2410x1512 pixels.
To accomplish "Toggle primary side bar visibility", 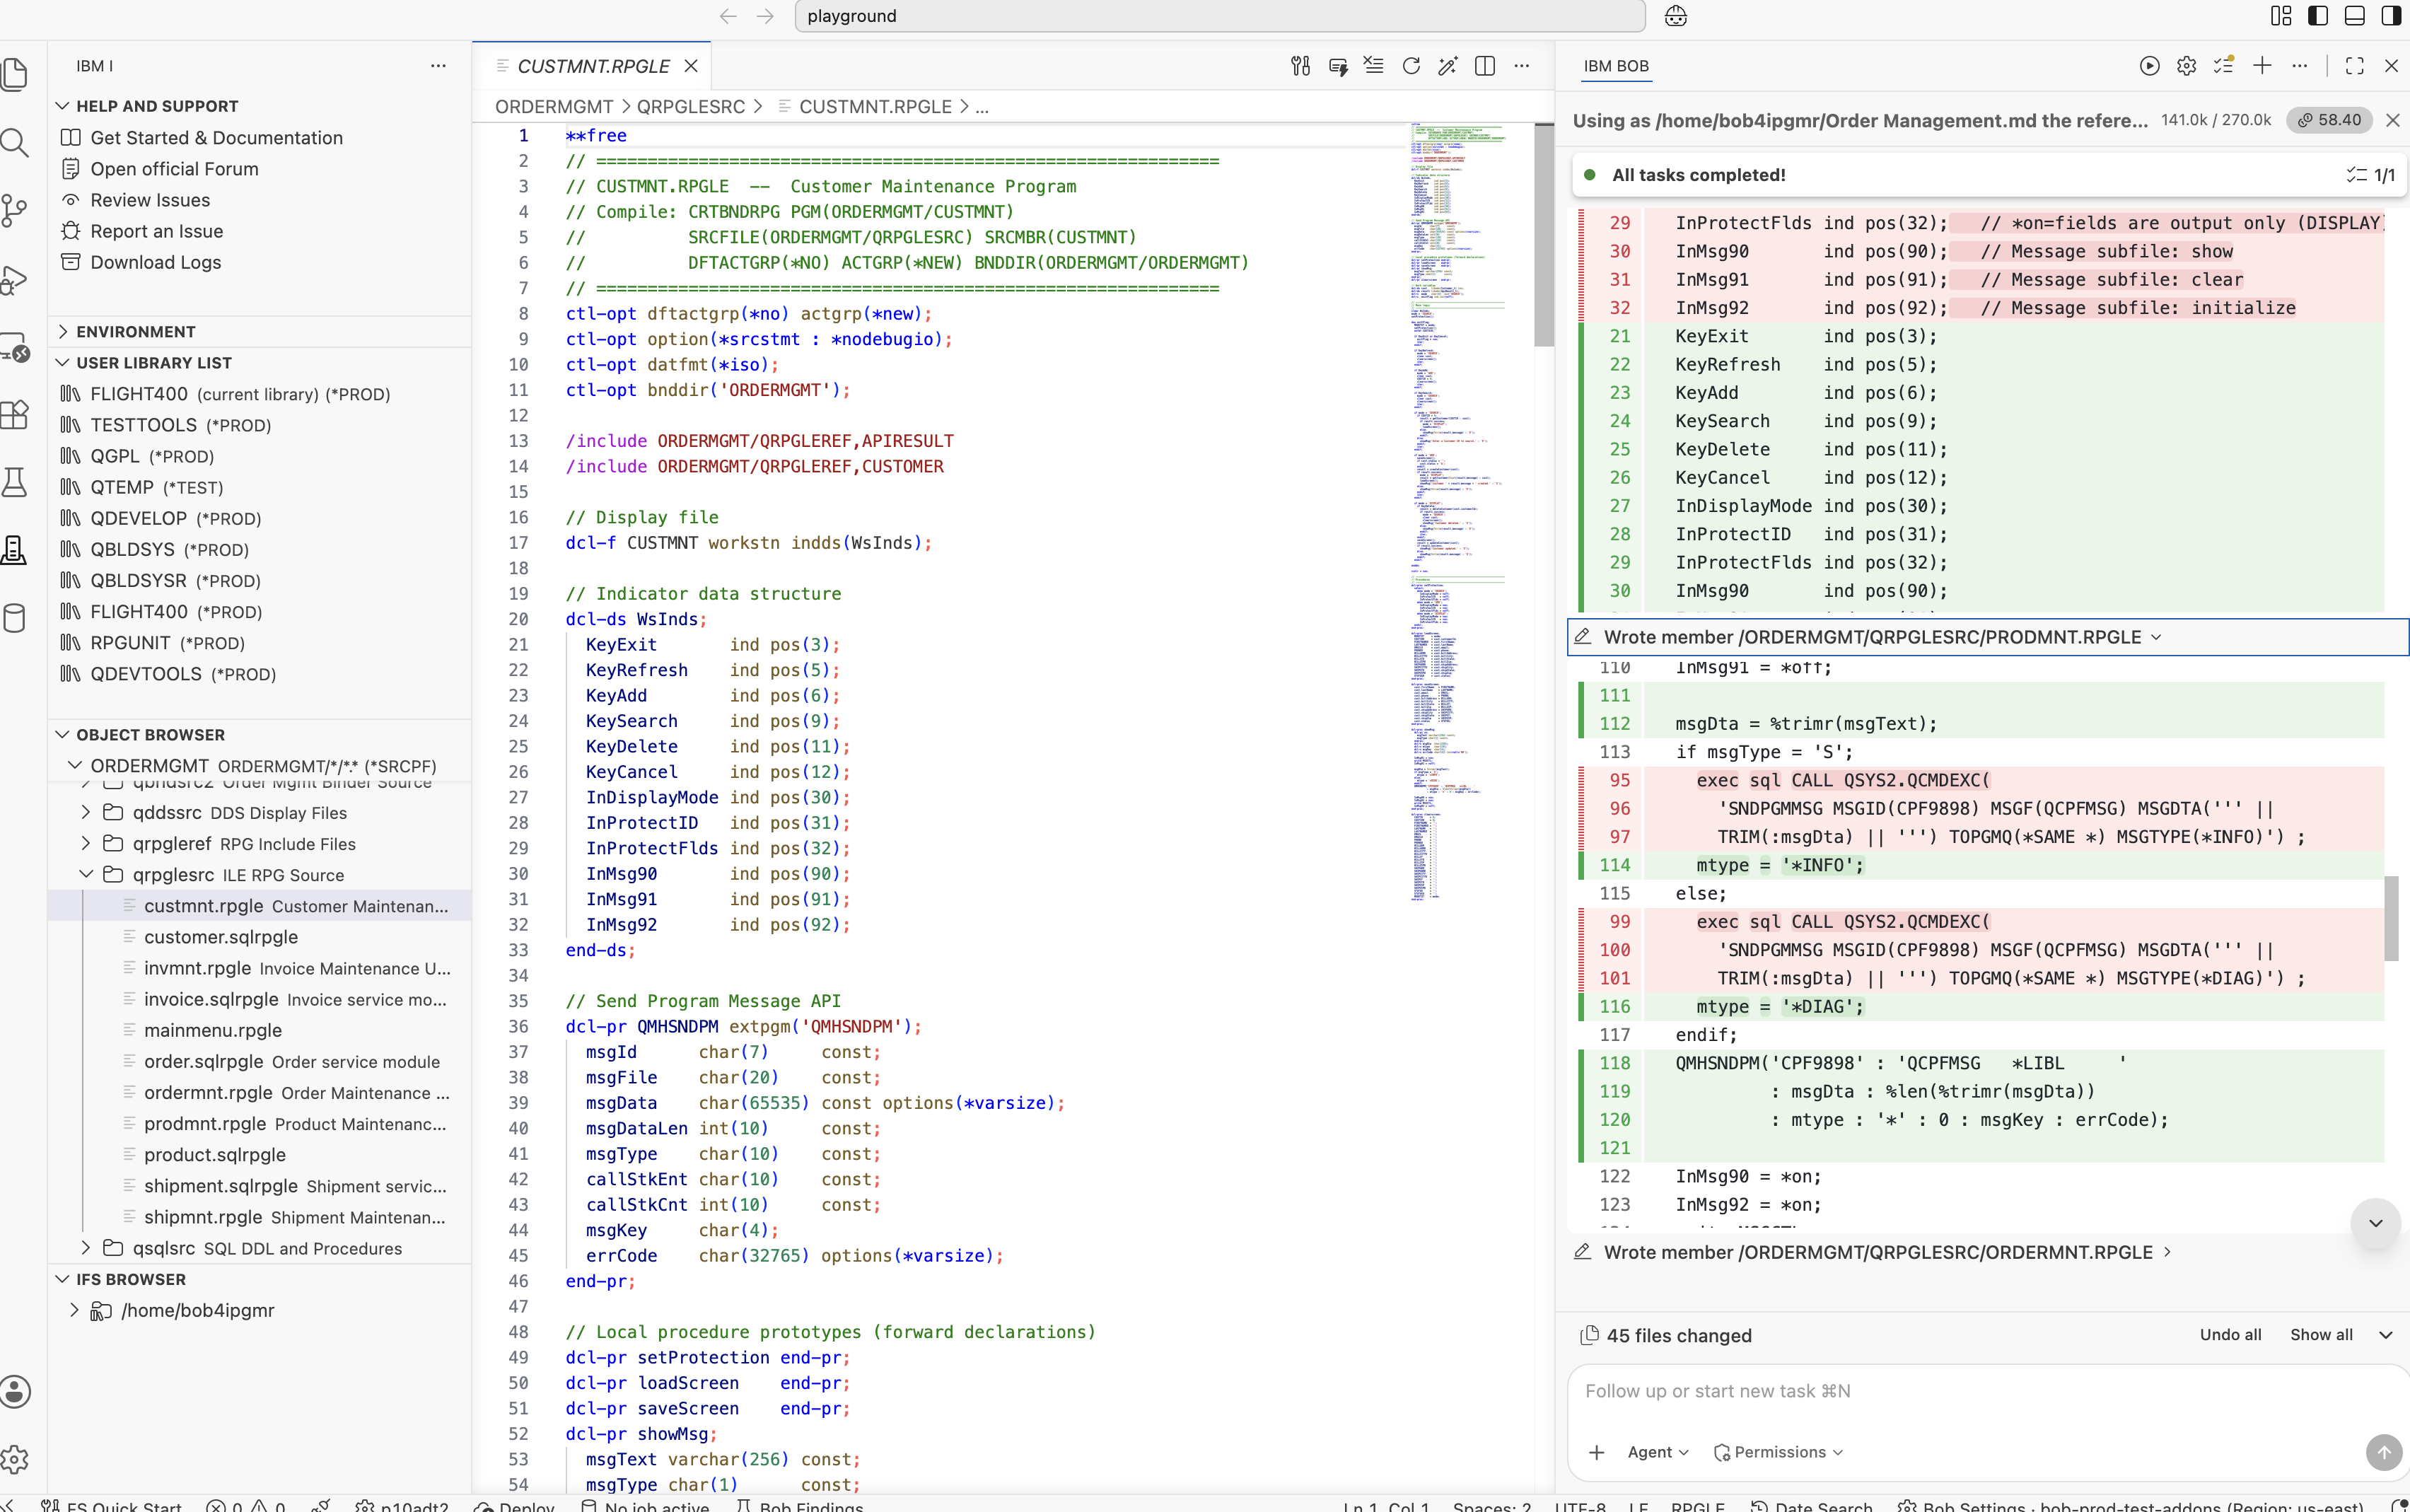I will [2318, 16].
